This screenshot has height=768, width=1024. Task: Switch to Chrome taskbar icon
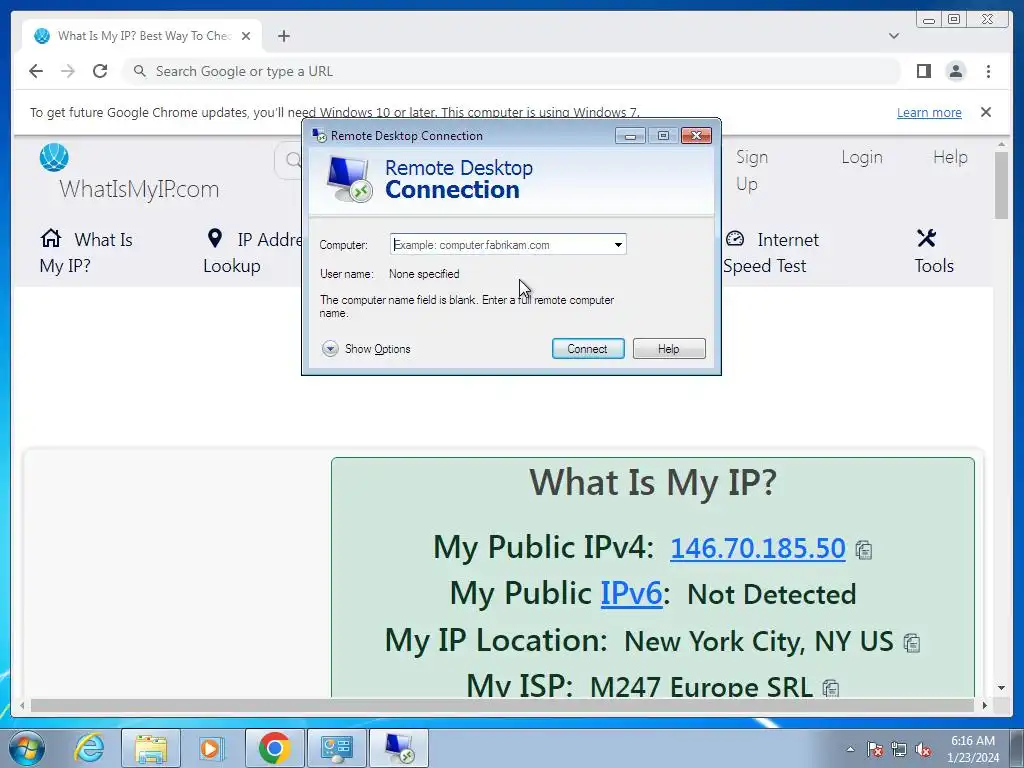coord(274,748)
